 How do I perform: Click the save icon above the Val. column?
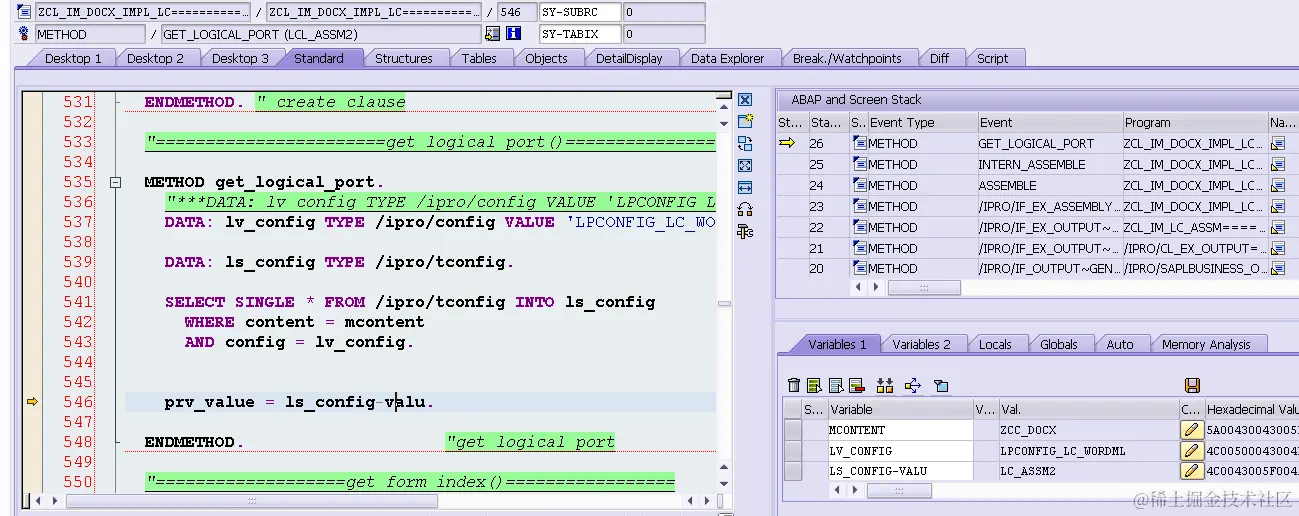1191,385
